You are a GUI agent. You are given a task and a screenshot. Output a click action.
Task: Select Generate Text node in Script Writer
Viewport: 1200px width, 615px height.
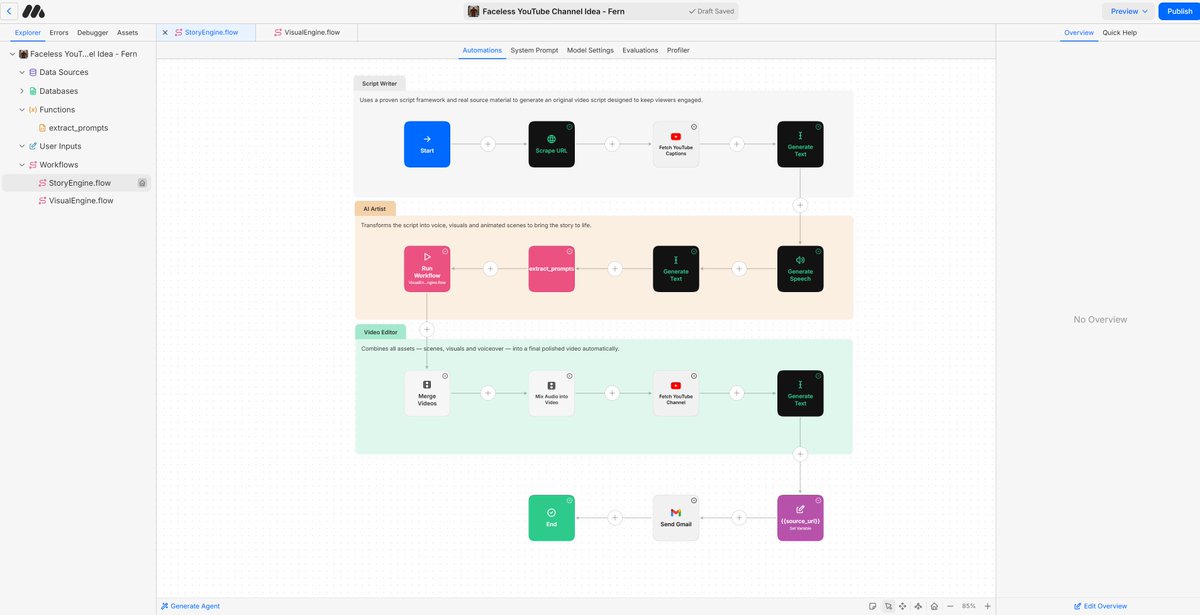800,144
